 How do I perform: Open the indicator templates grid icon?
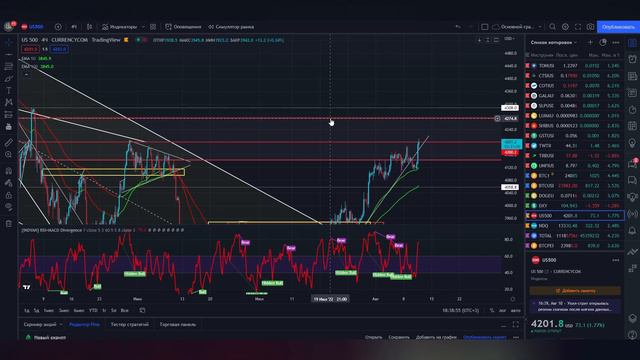pos(153,27)
